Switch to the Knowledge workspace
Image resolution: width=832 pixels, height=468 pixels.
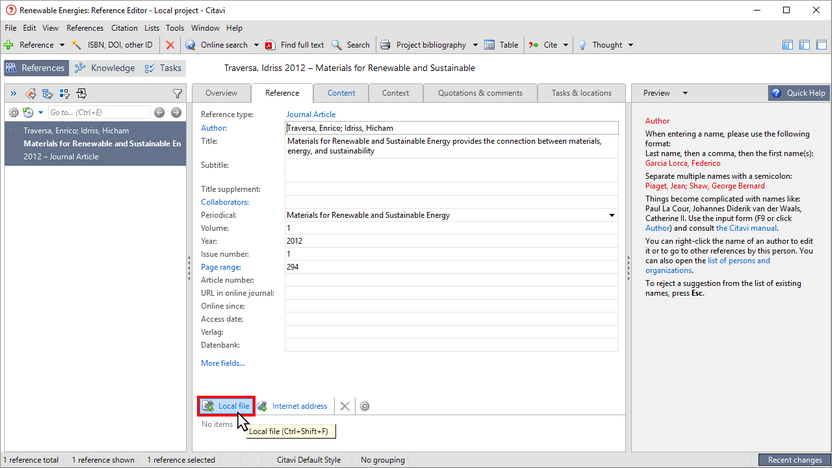click(105, 68)
